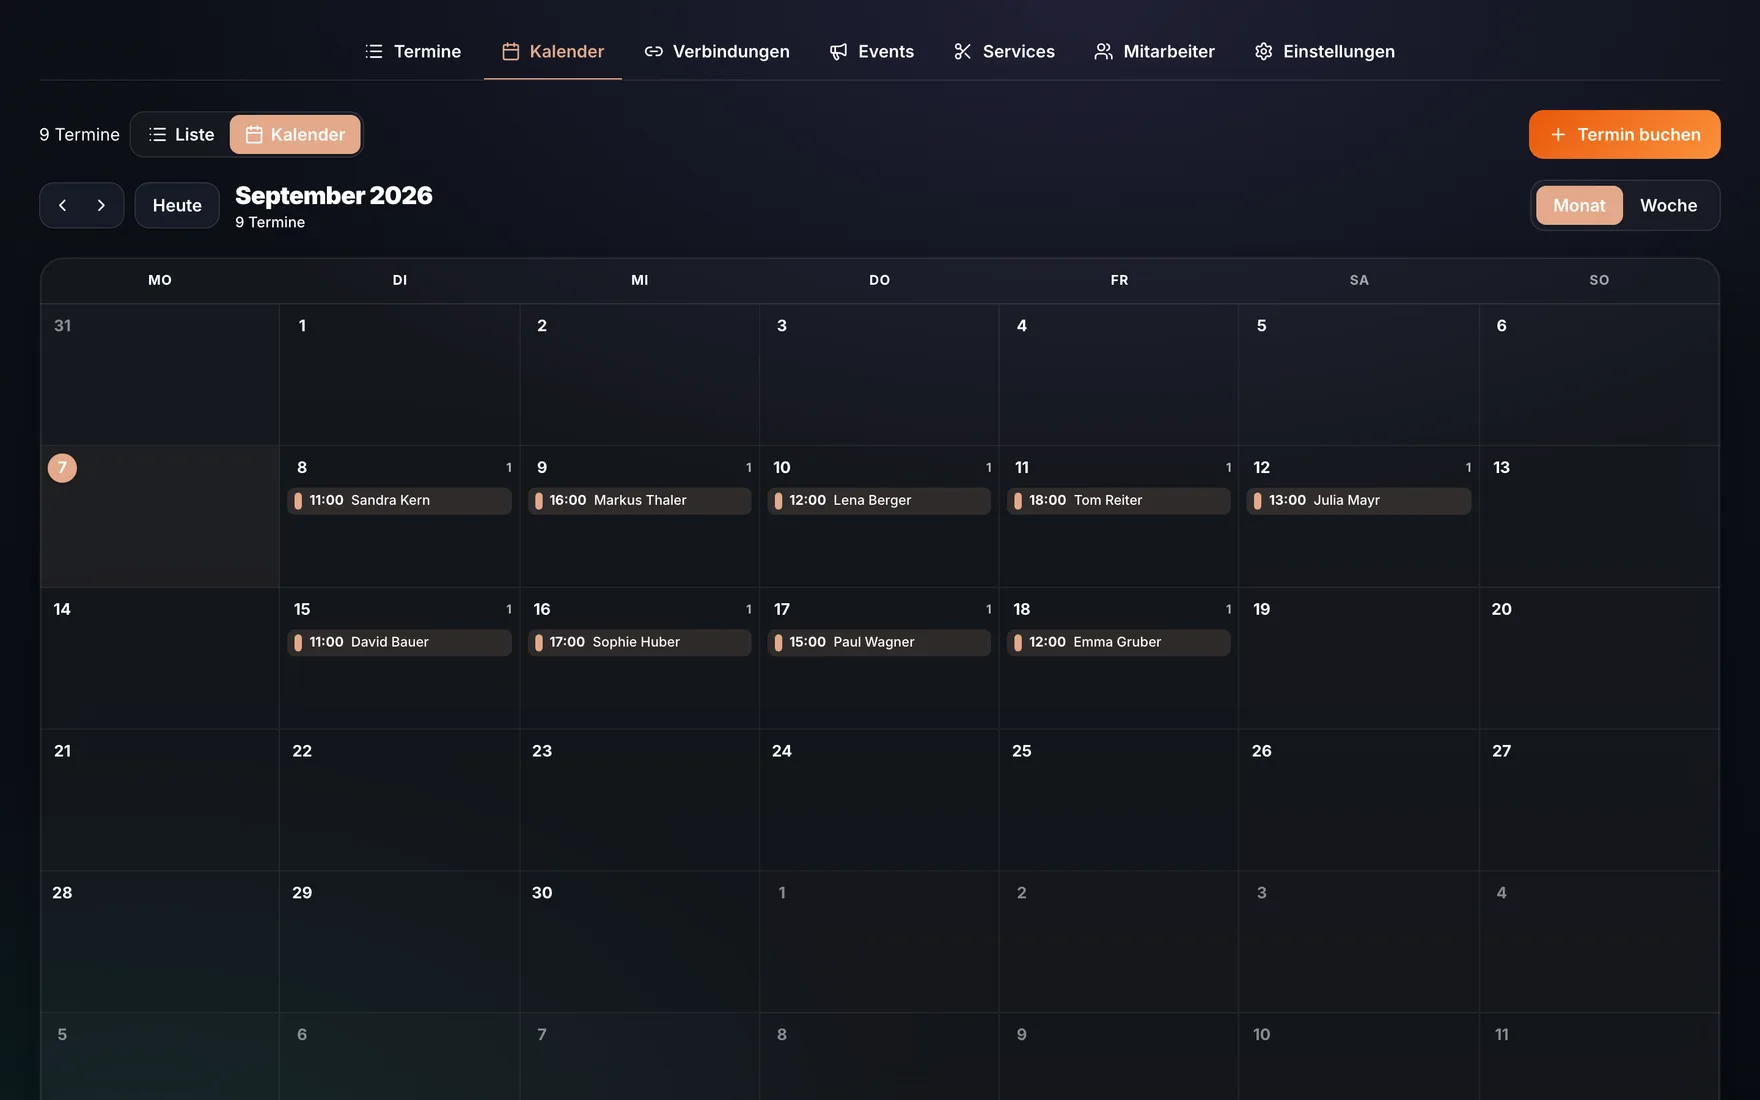Book a new appointment with Termin buchen
The height and width of the screenshot is (1100, 1760).
(1624, 134)
